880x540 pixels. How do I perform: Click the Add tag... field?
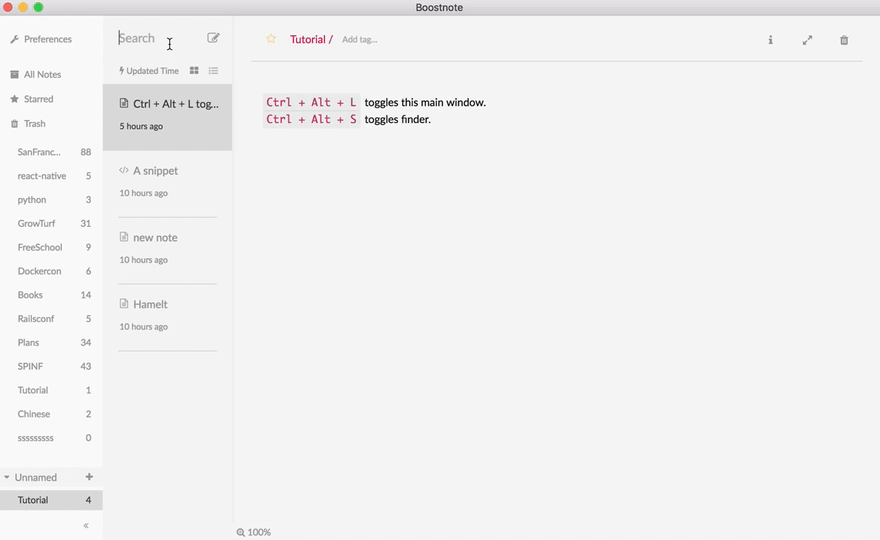point(360,39)
